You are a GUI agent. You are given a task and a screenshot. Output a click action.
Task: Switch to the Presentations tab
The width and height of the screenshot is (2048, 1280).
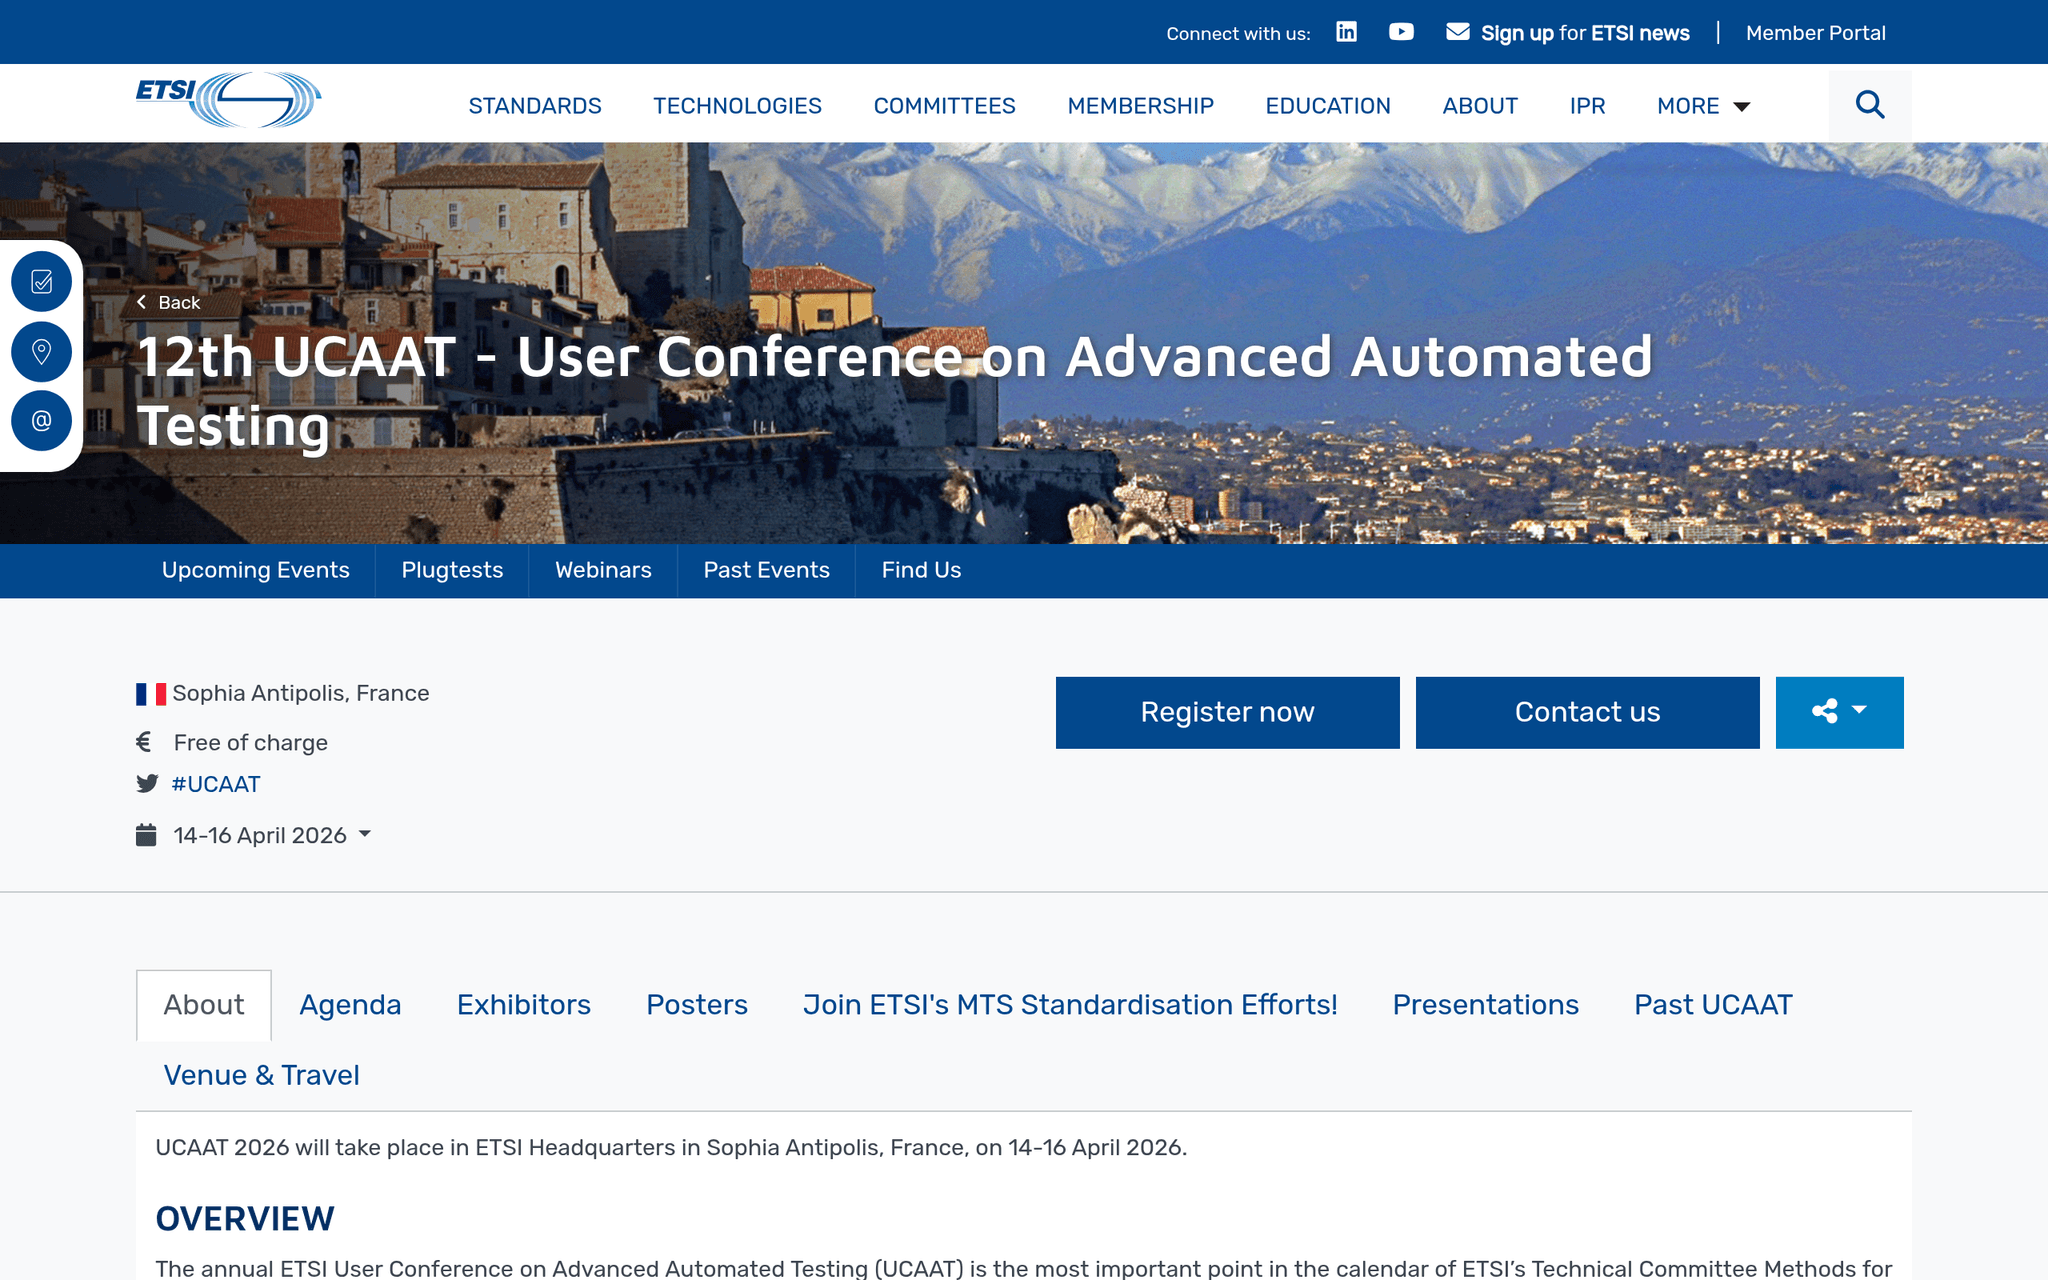(1486, 1005)
